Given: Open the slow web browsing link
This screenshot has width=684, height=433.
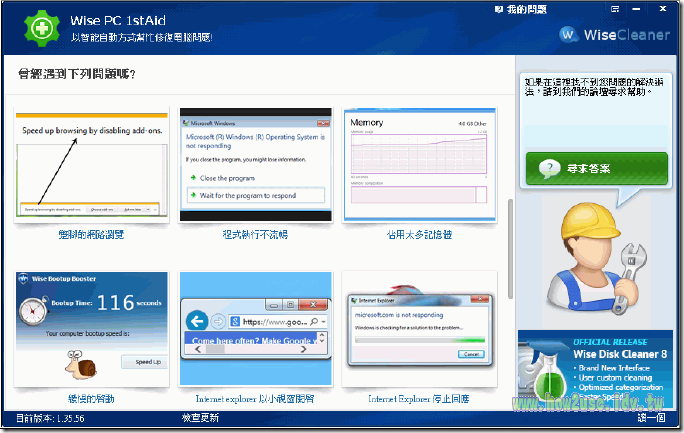Looking at the screenshot, I should (x=91, y=235).
